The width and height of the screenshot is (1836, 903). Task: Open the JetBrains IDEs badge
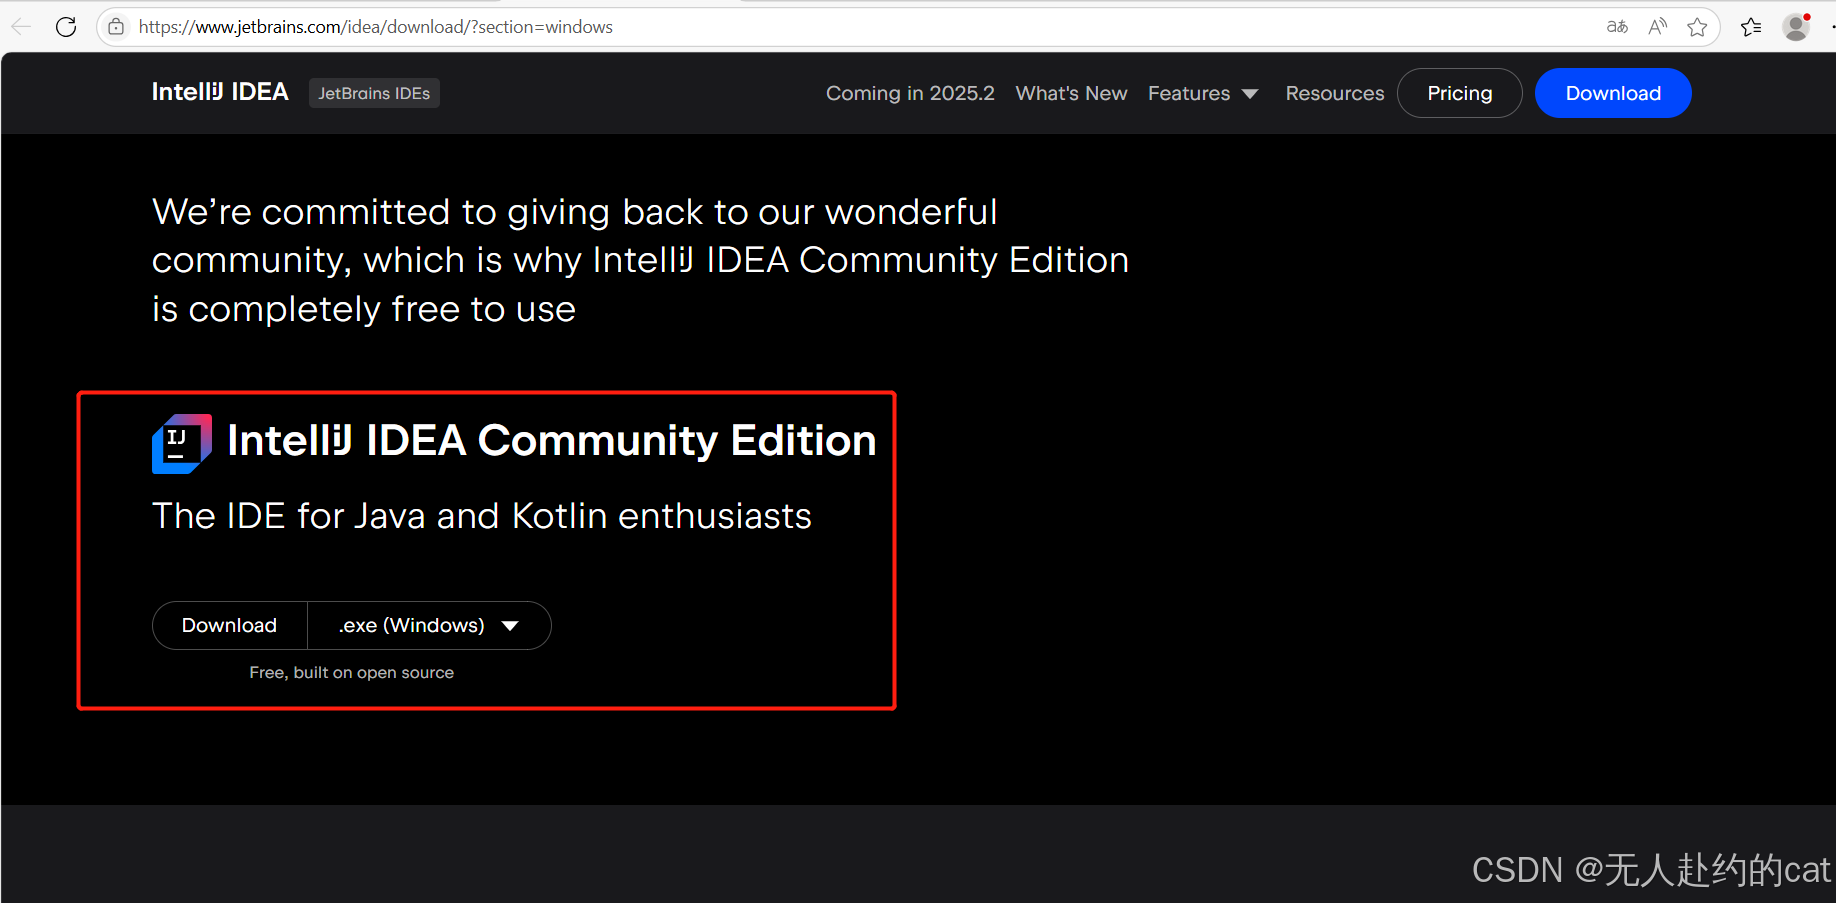pyautogui.click(x=374, y=93)
